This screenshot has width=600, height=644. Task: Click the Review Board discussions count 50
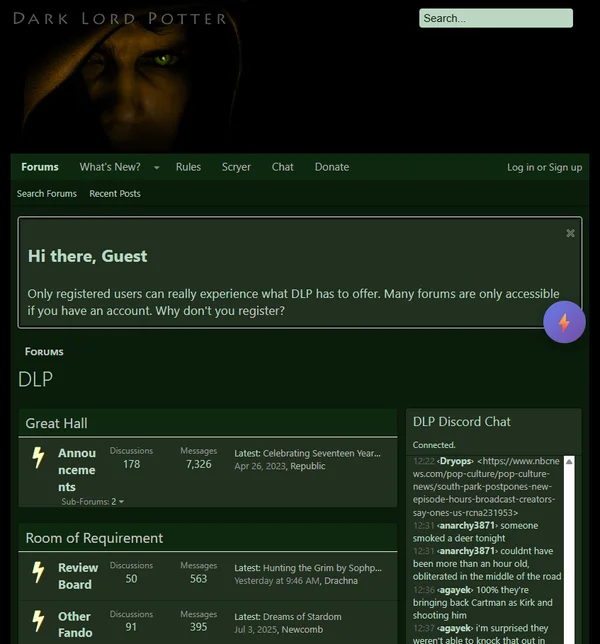(x=131, y=579)
